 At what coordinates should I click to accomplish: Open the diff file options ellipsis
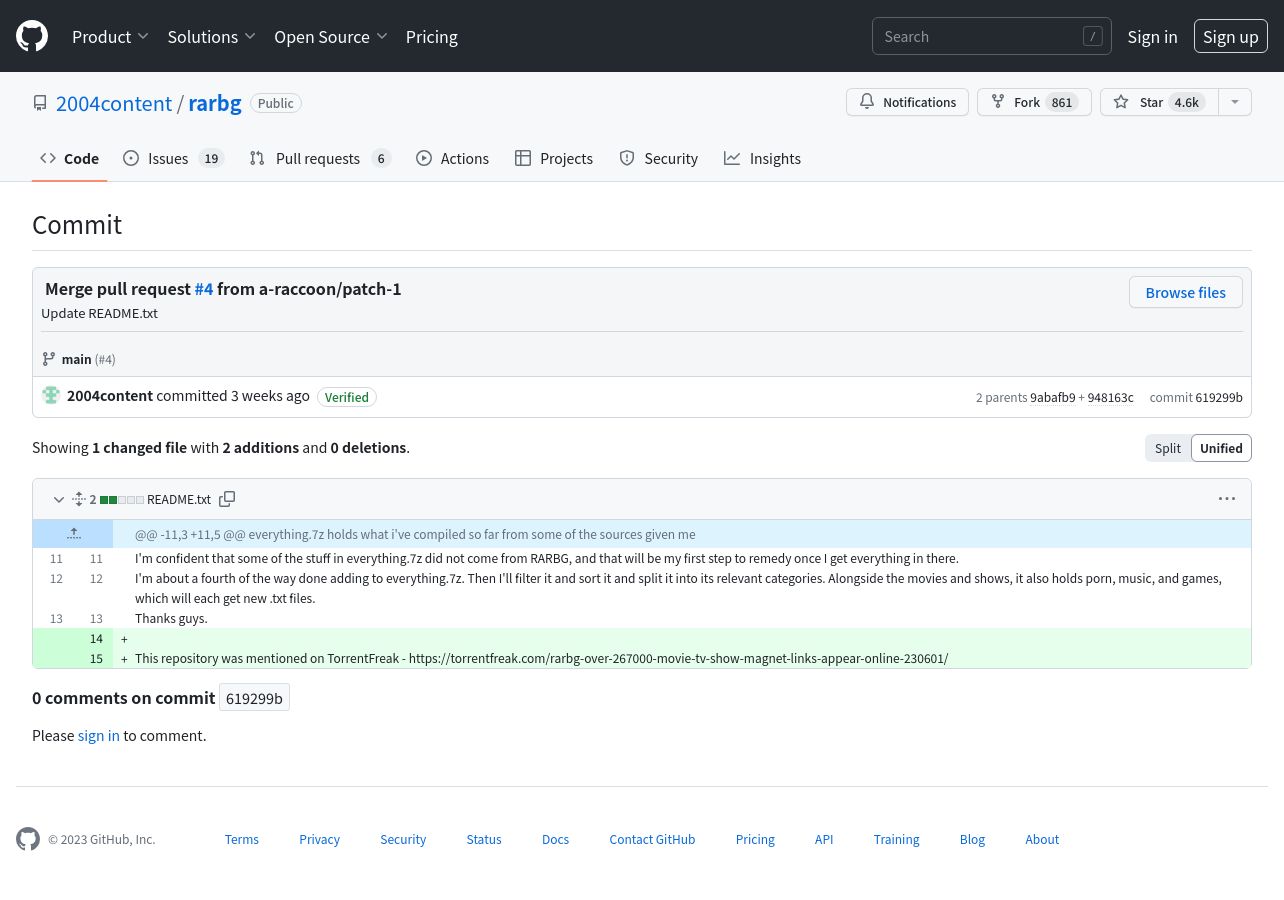pos(1227,499)
